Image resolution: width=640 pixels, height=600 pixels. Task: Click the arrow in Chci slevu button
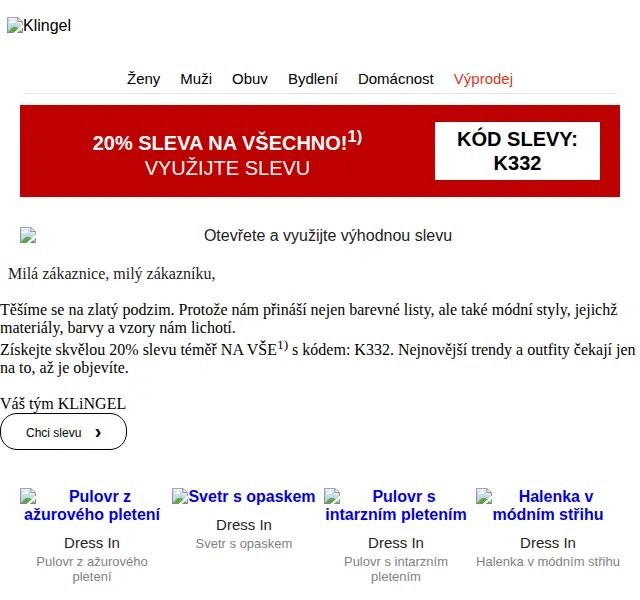click(x=98, y=433)
